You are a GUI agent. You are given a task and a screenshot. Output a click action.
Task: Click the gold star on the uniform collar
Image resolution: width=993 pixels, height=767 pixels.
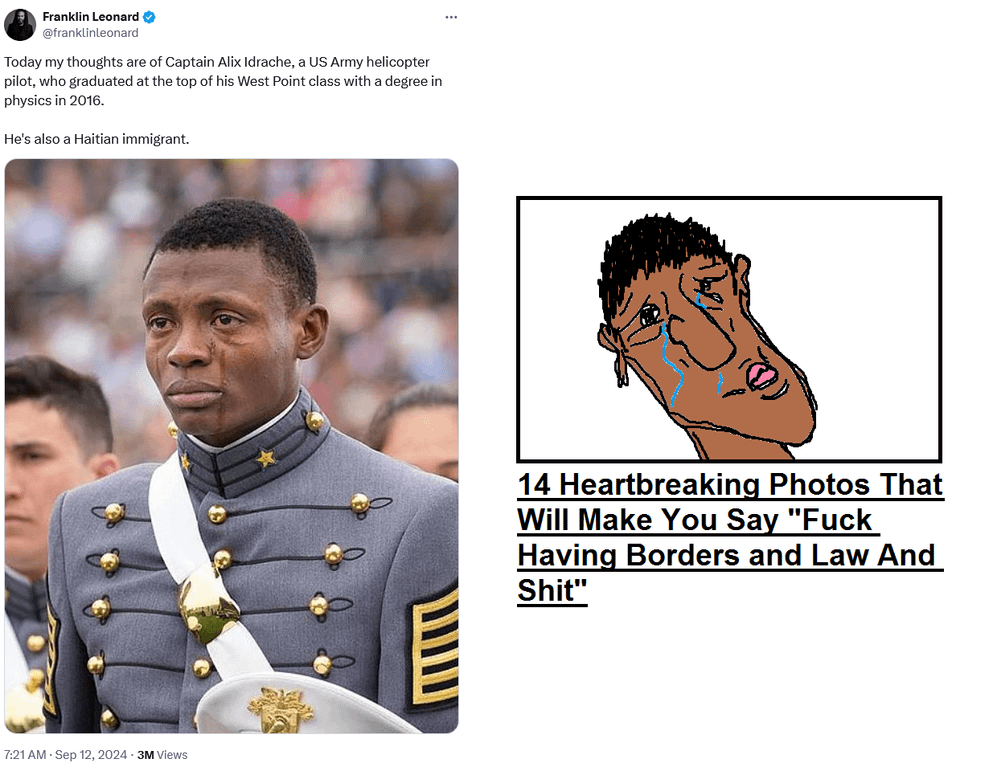point(266,457)
